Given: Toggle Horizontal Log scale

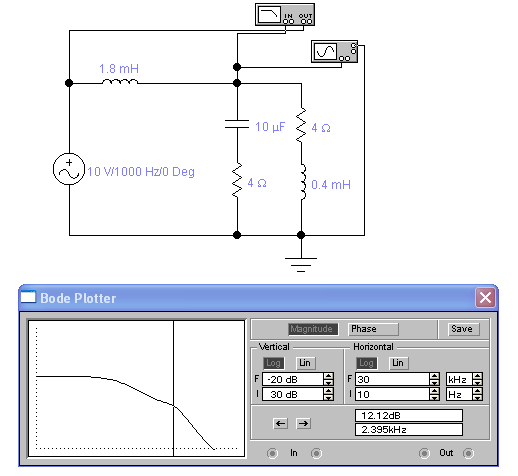Looking at the screenshot, I should (x=366, y=363).
